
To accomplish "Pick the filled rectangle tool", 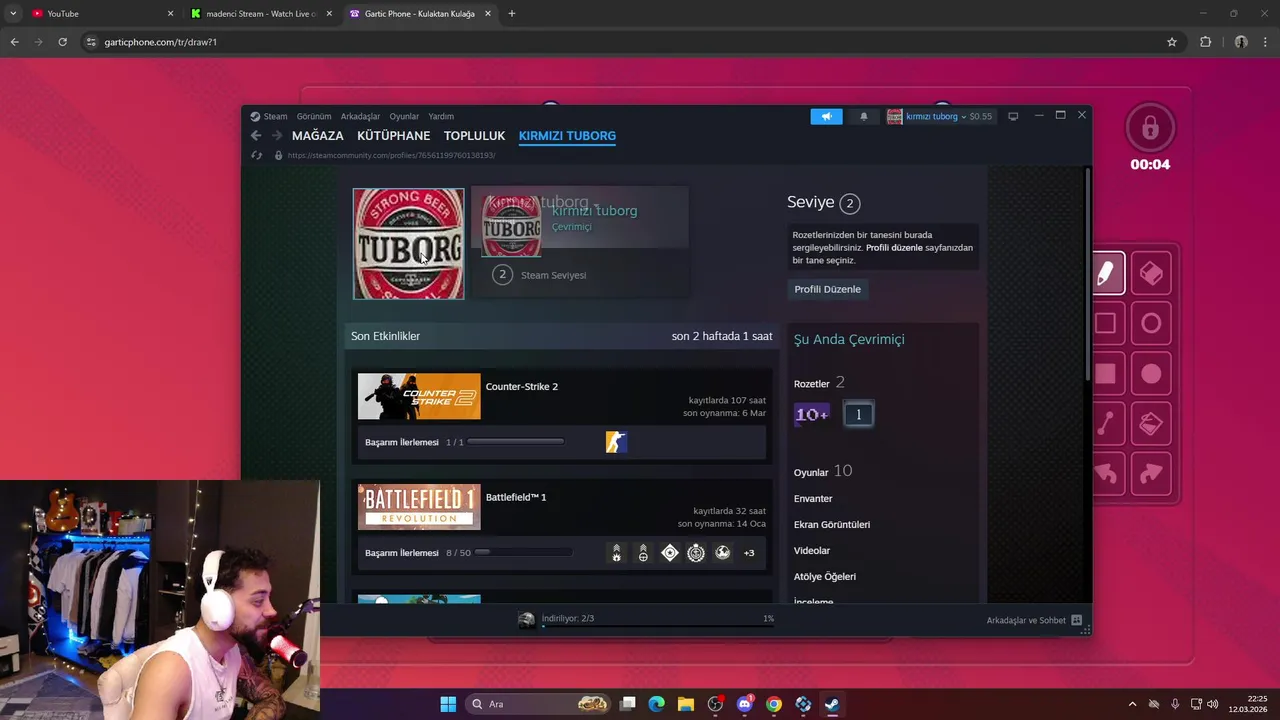I will pos(1105,373).
